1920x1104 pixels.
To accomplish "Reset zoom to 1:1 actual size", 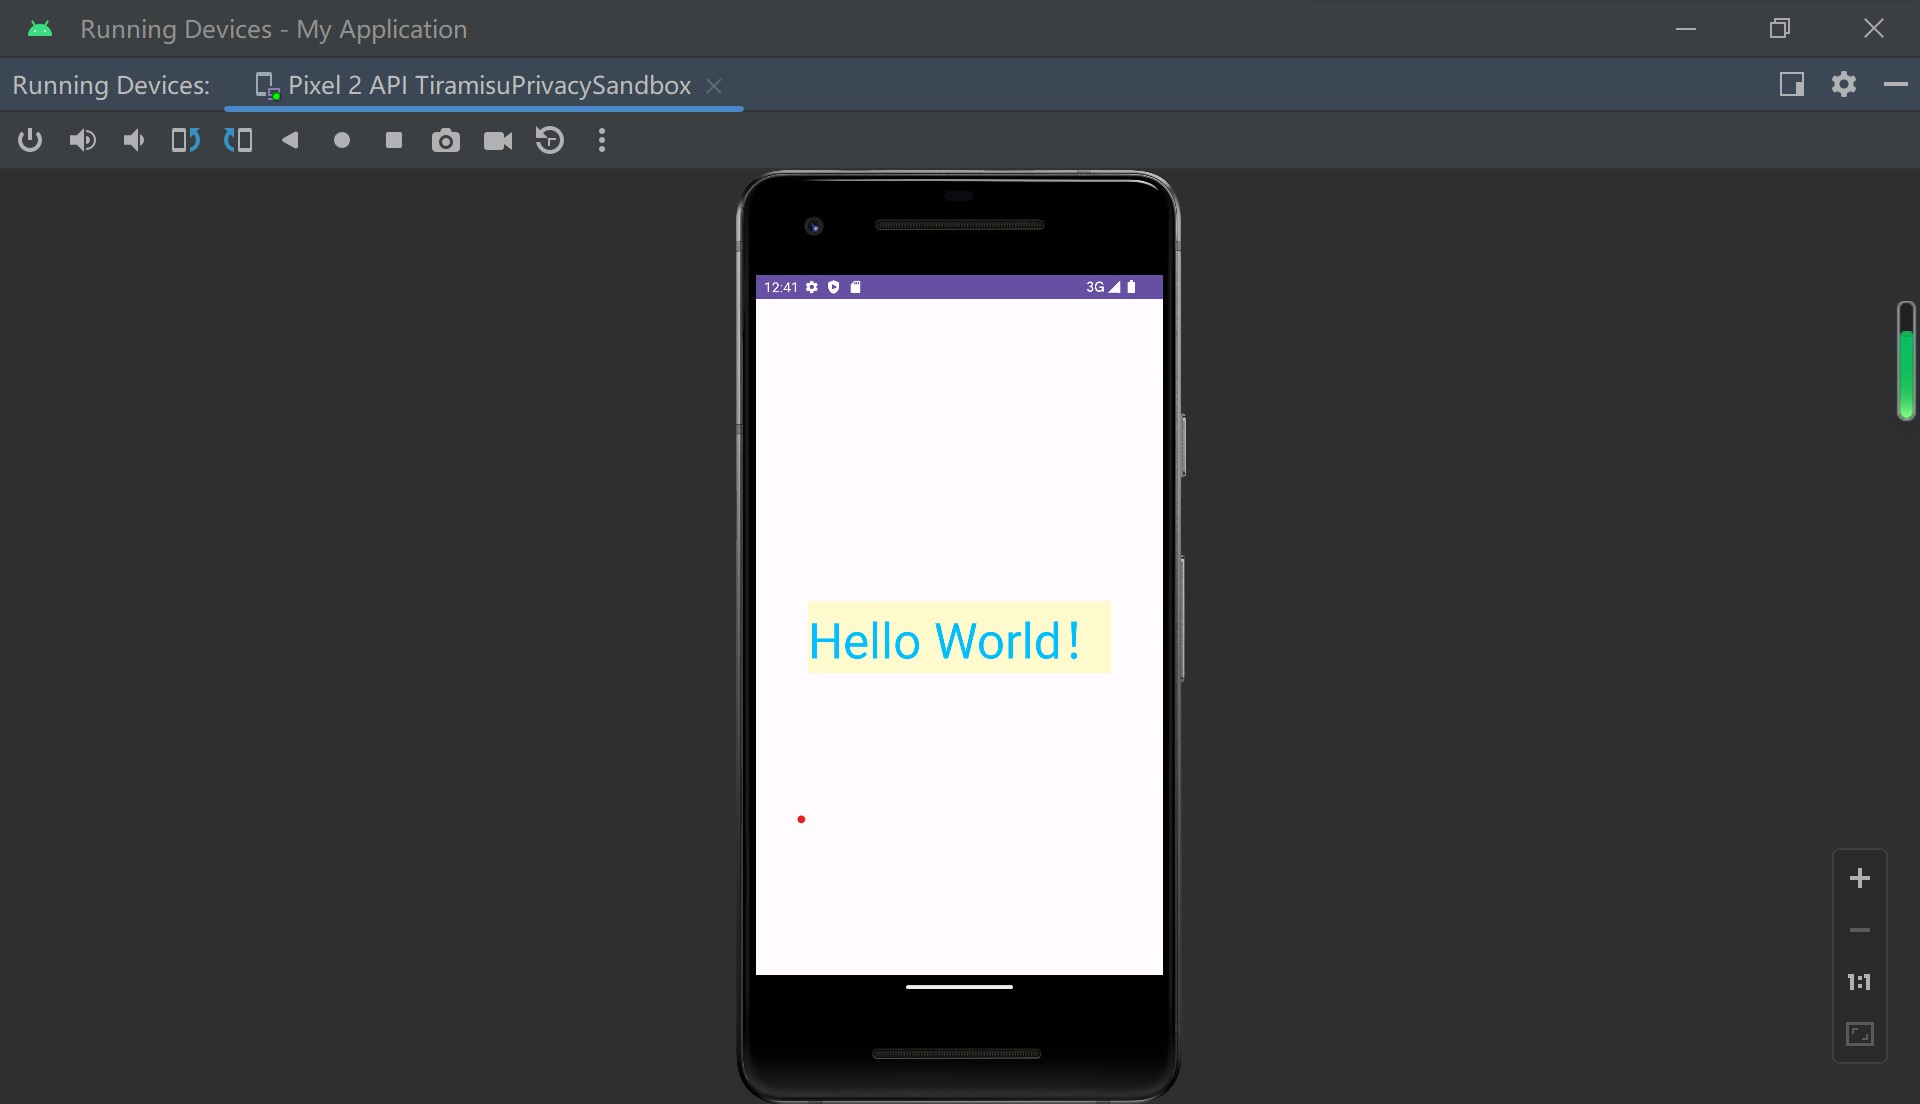I will point(1860,983).
